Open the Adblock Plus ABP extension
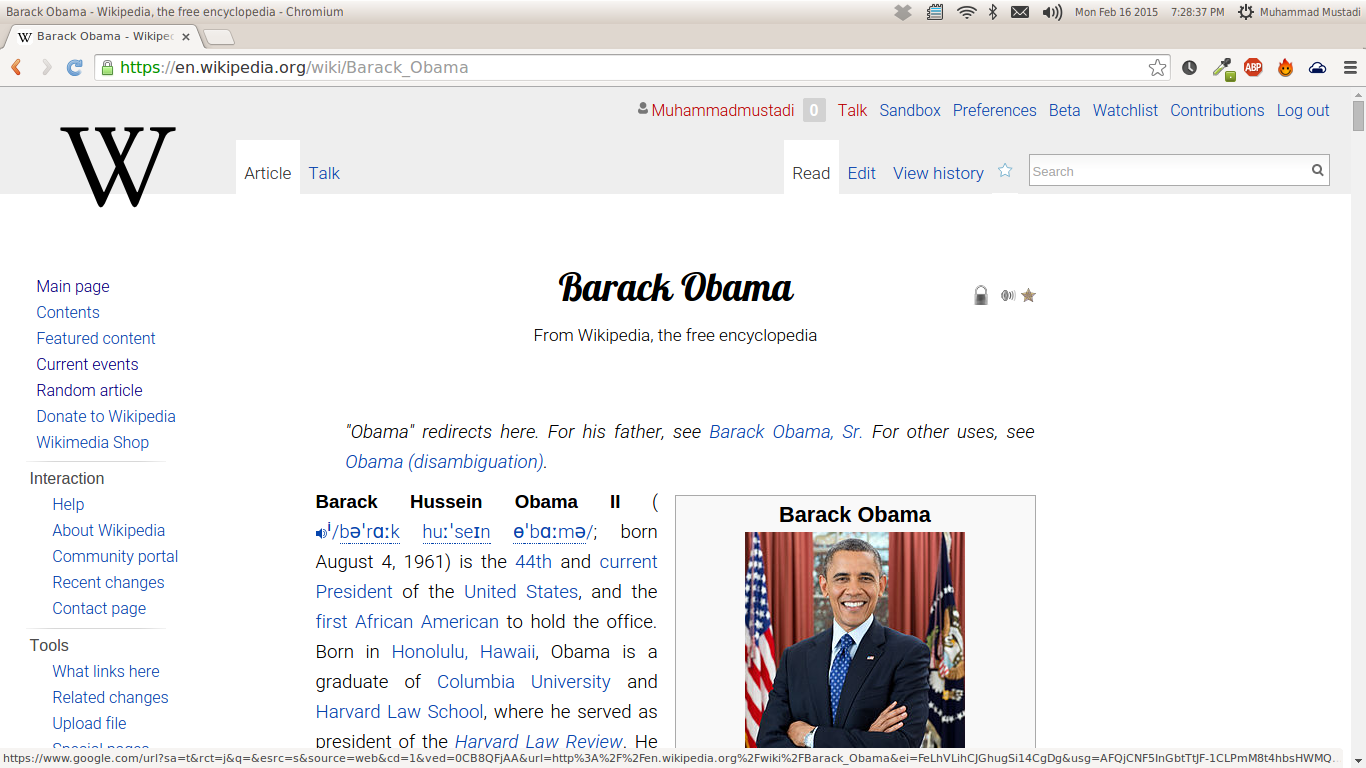Screen dimensions: 1366x768 [x=1253, y=68]
